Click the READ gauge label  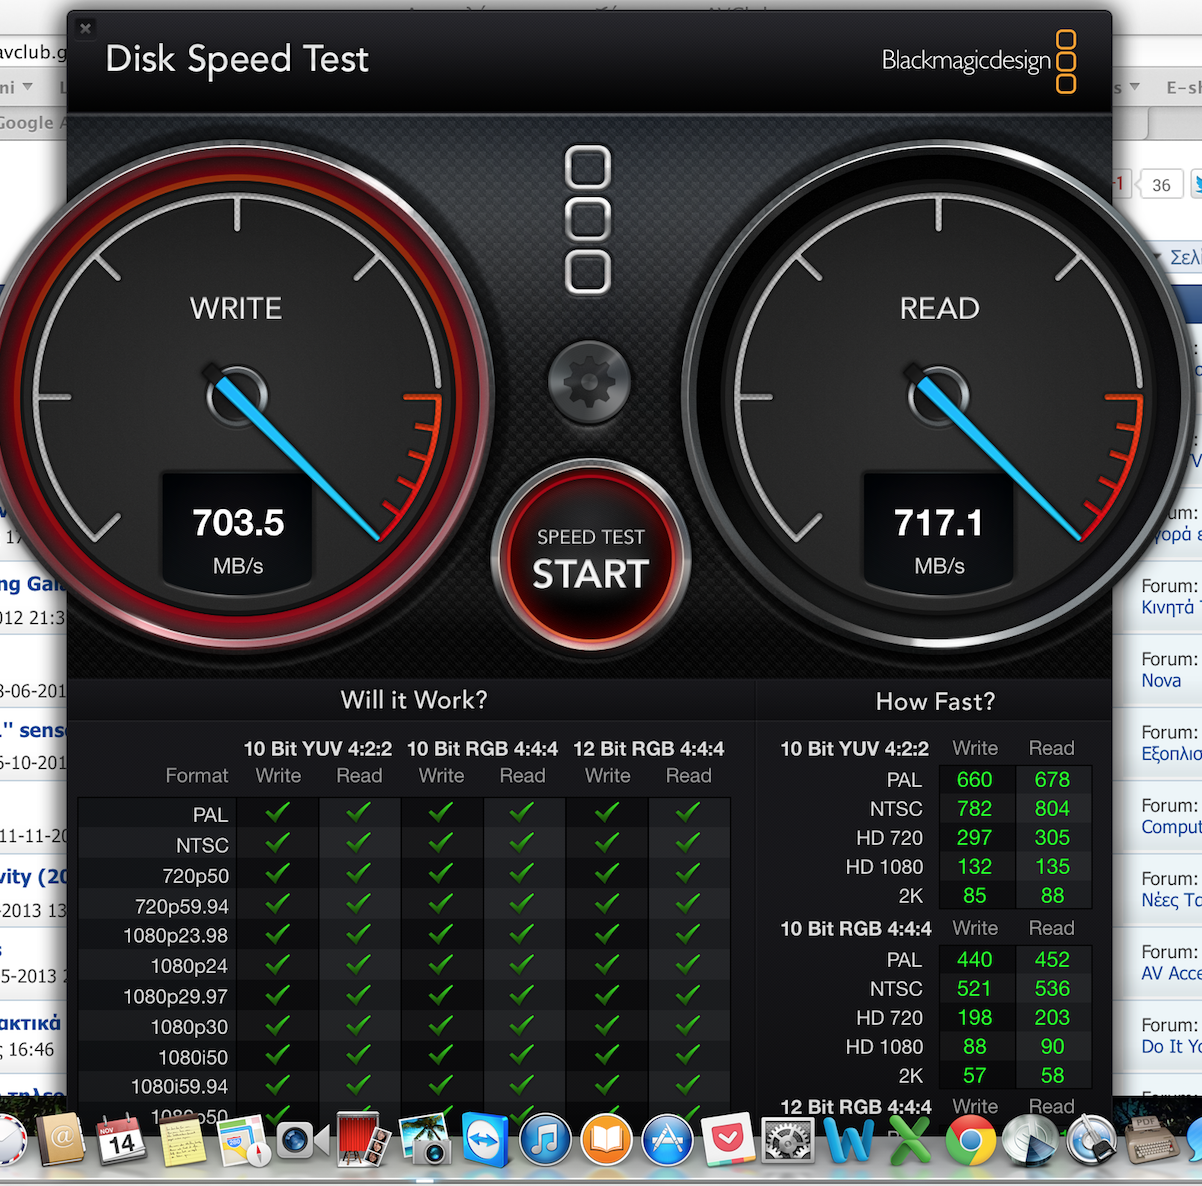click(939, 308)
